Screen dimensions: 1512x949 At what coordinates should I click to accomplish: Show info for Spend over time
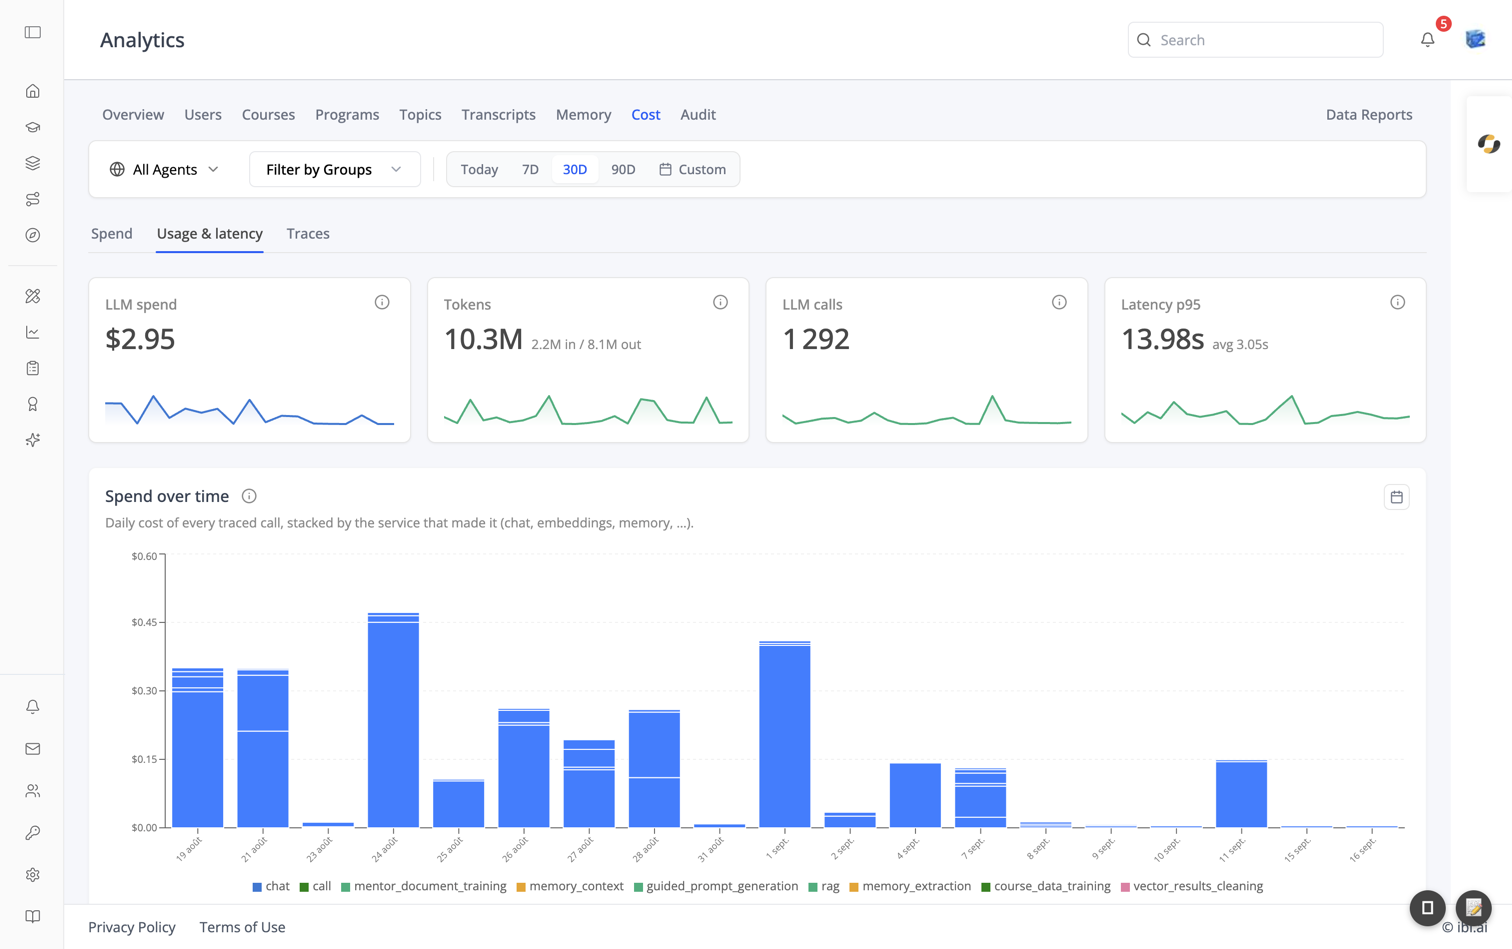point(249,496)
